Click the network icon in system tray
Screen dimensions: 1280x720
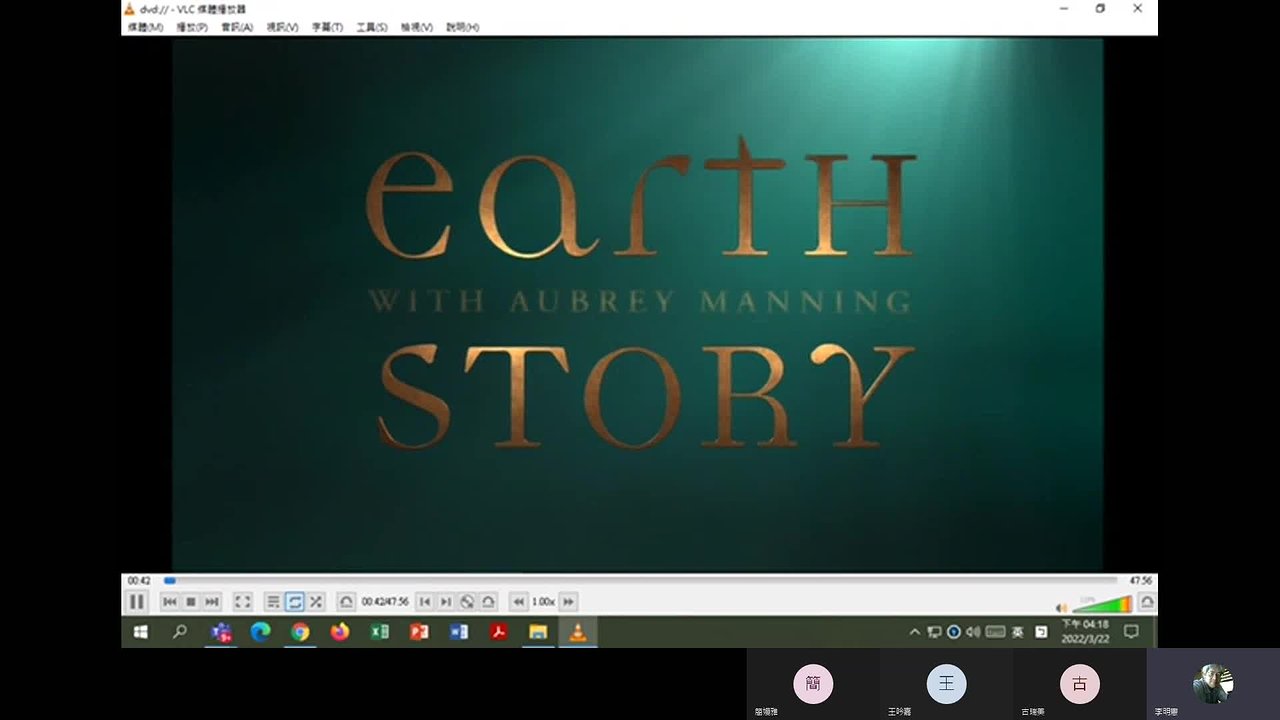click(934, 632)
